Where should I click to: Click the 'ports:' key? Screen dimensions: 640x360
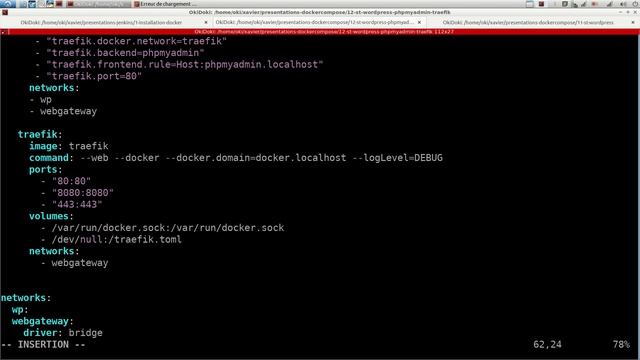[x=45, y=169]
